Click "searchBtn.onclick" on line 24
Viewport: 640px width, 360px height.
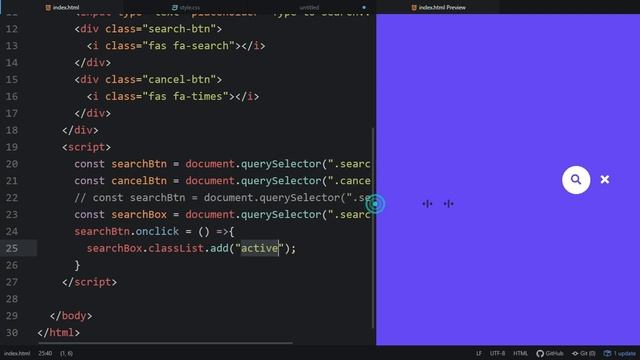(x=127, y=231)
